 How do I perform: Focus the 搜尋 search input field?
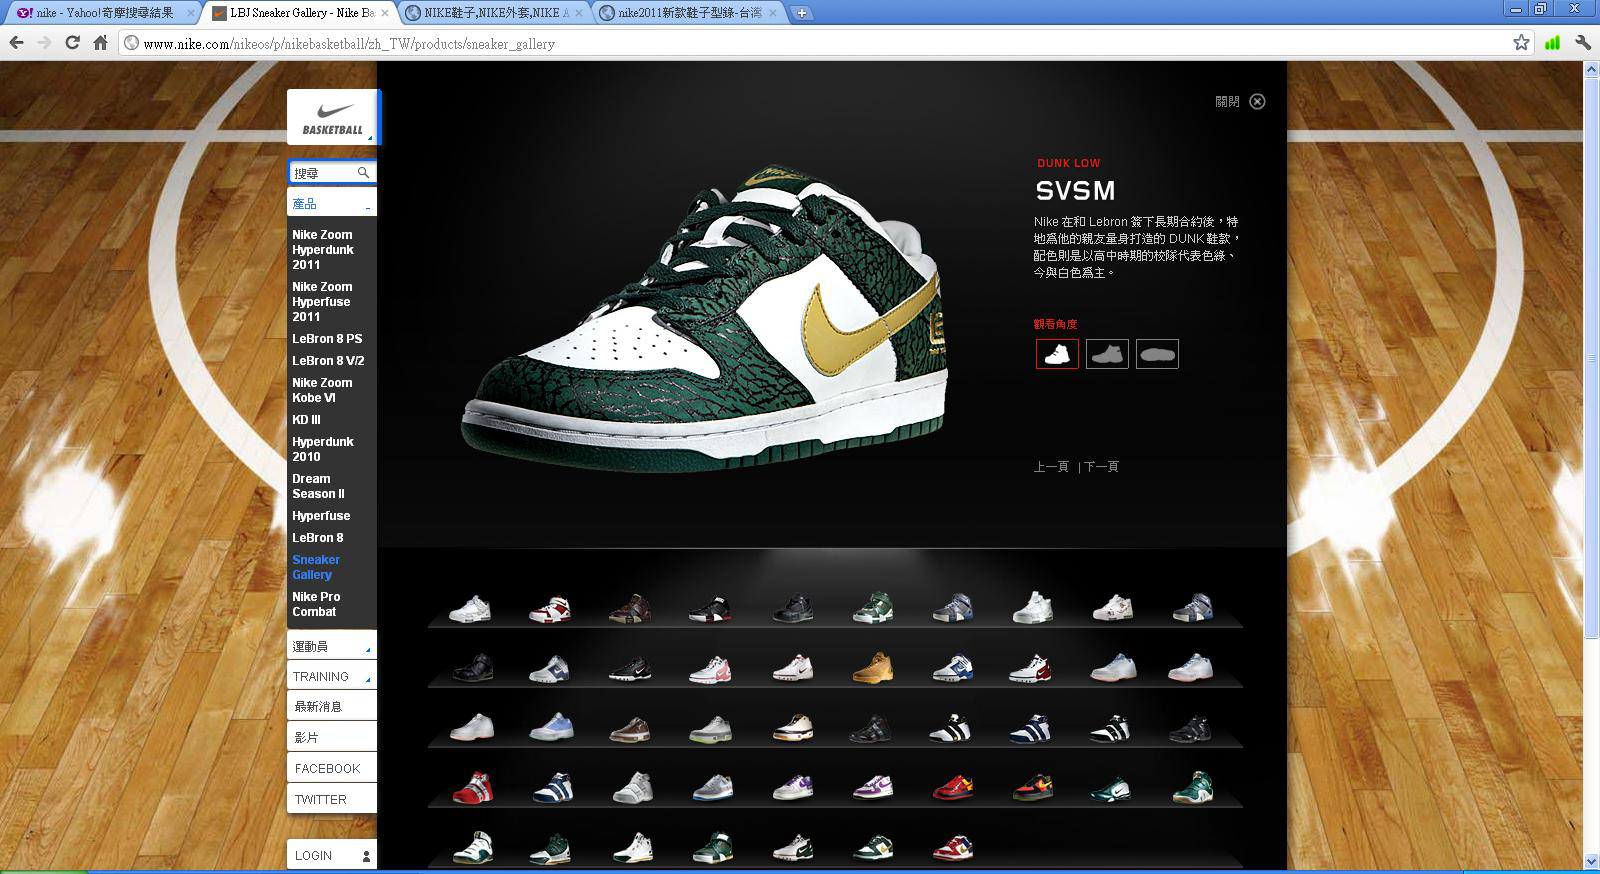322,173
